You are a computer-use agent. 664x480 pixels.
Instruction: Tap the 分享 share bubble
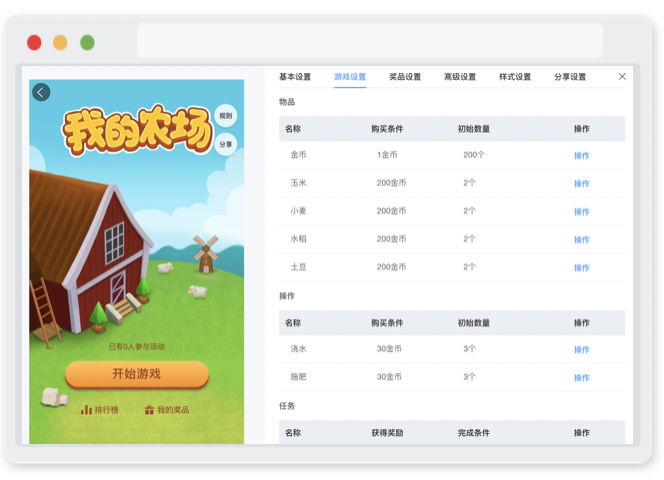pos(226,144)
